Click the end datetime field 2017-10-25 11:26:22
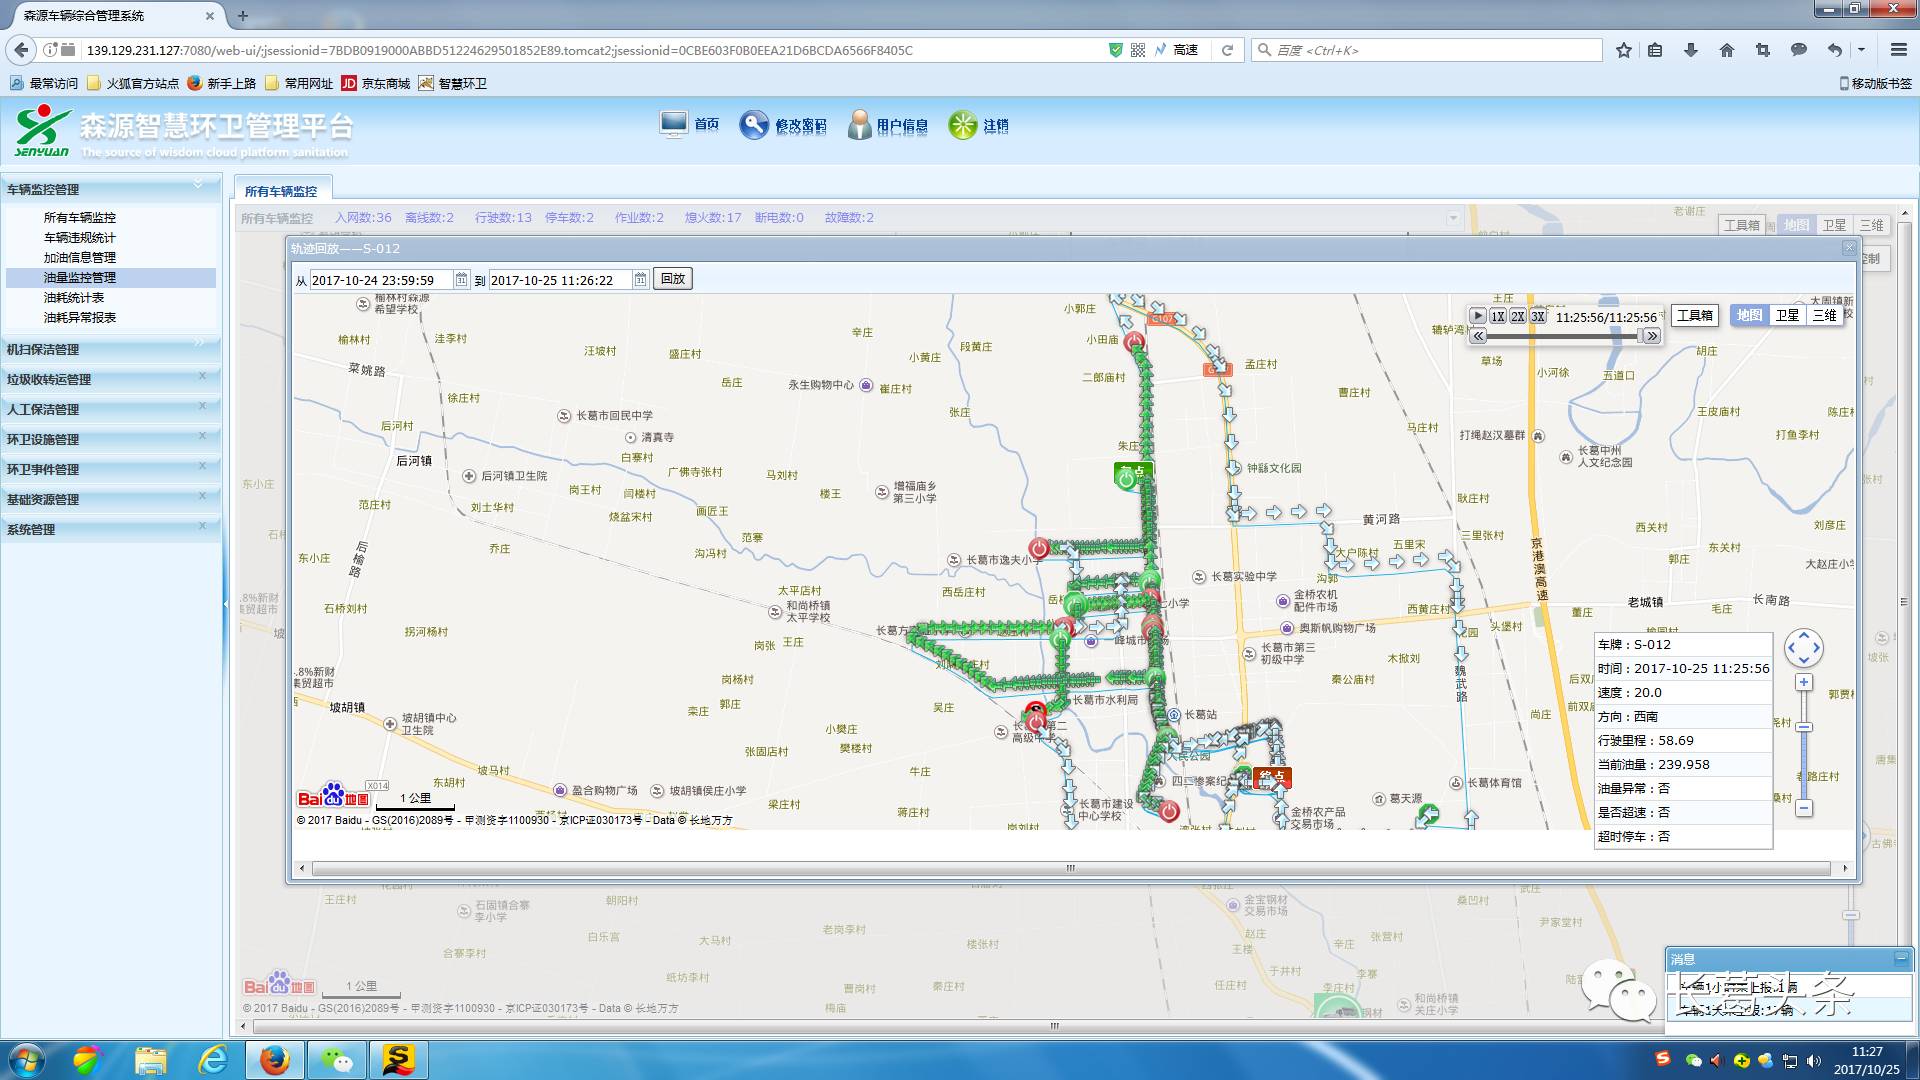Viewport: 1920px width, 1080px height. tap(560, 280)
